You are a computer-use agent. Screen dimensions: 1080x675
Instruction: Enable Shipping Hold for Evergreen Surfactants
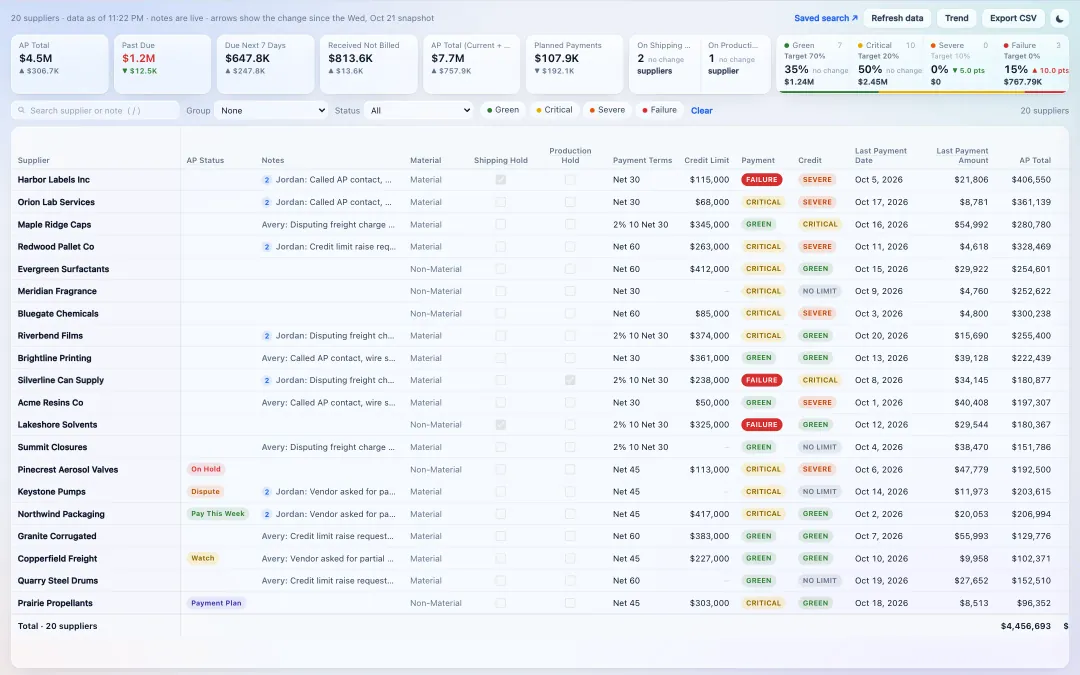501,269
